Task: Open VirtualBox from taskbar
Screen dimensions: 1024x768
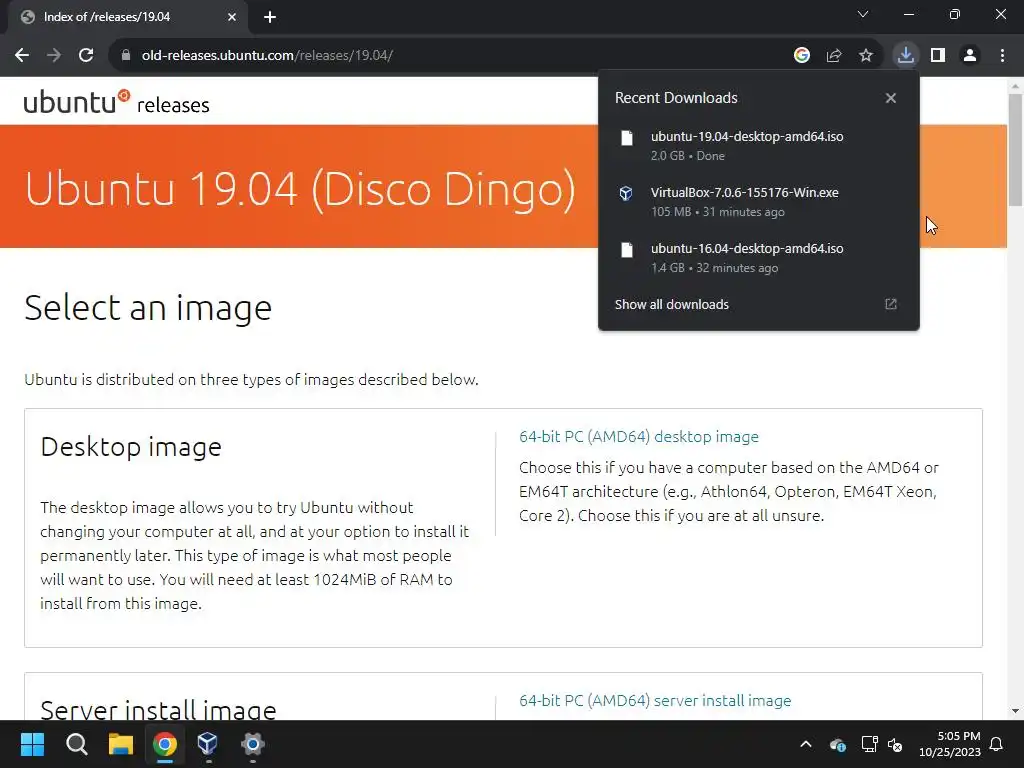Action: pyautogui.click(x=208, y=744)
